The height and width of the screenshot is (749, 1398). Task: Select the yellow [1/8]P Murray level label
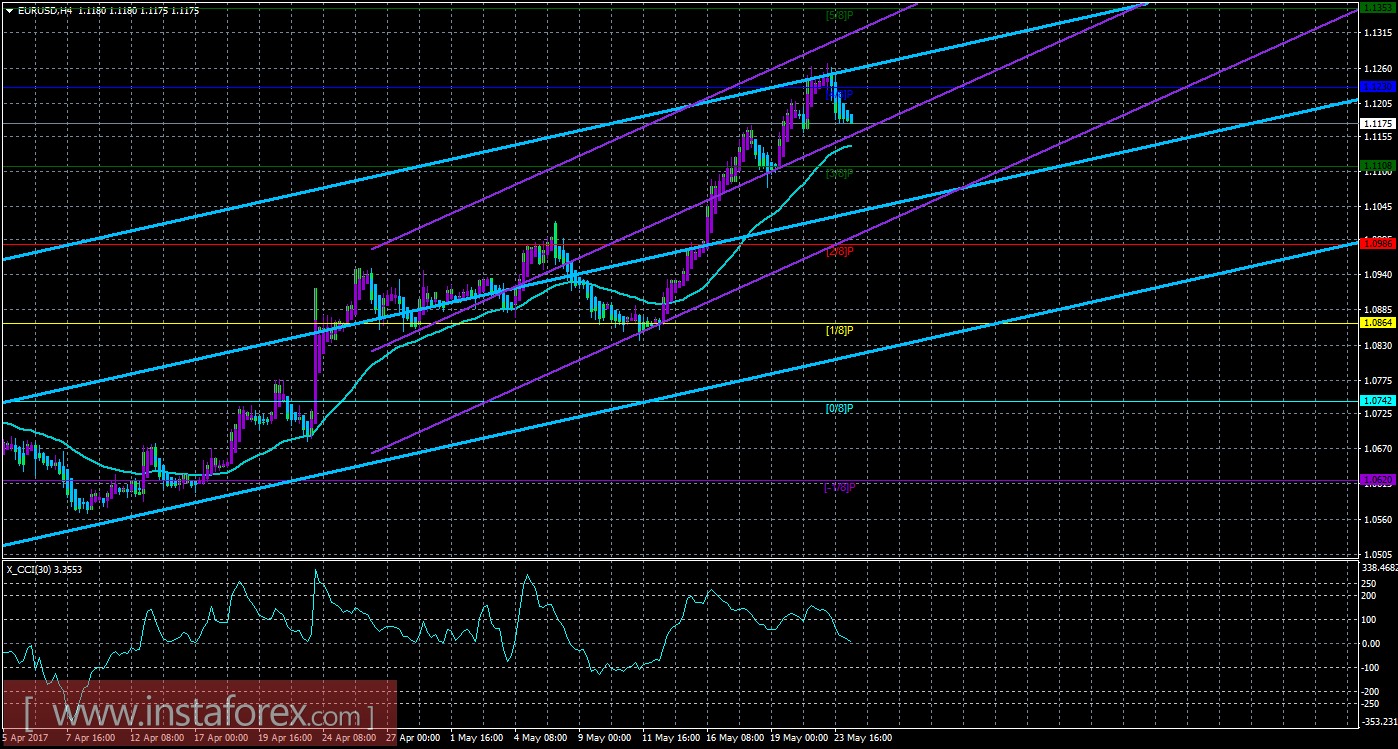pyautogui.click(x=840, y=330)
